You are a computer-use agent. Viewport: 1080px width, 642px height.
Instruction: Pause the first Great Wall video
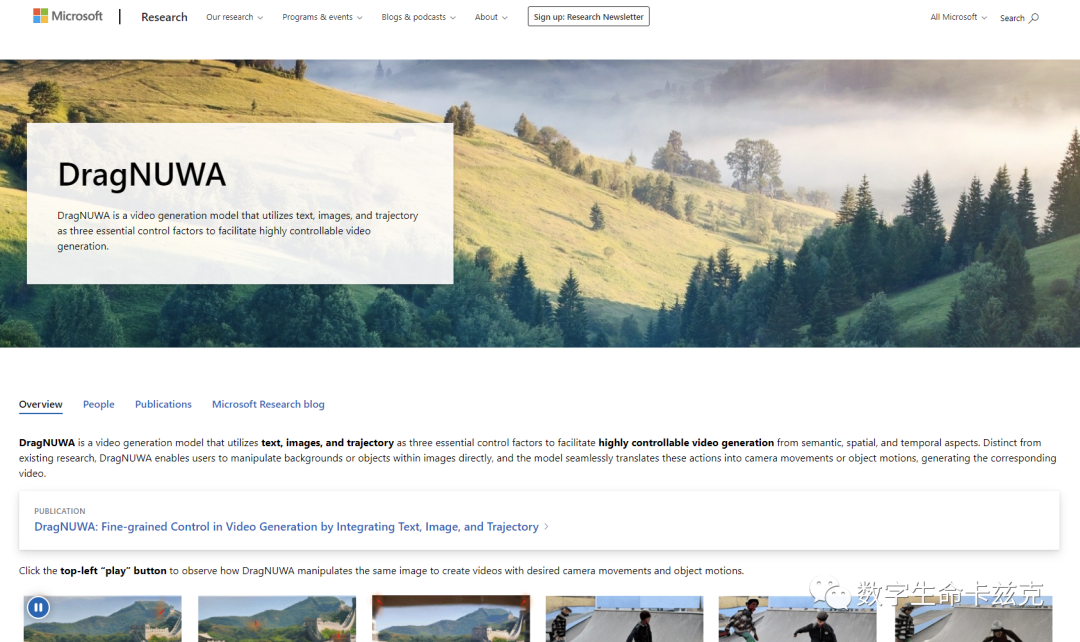[39, 607]
